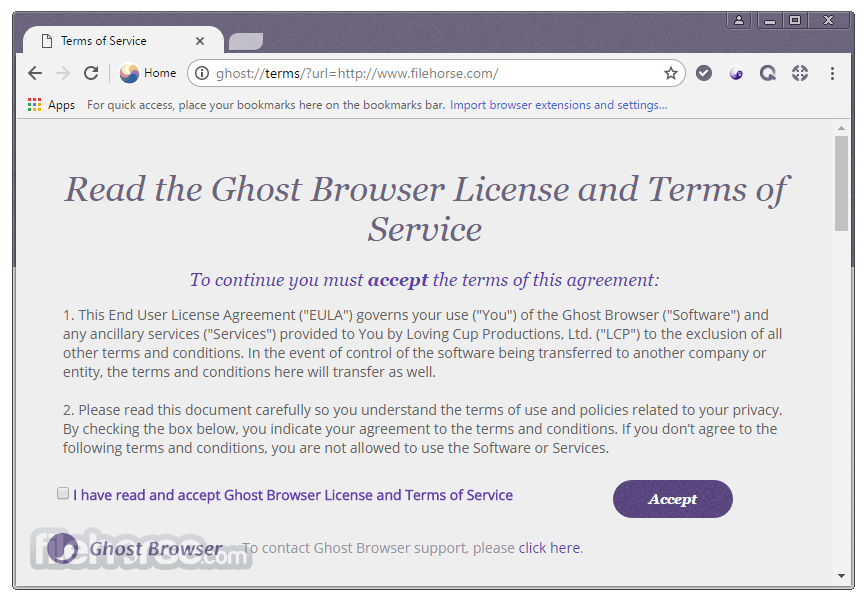Click the 'I have read and accept' label
The height and width of the screenshot is (600, 865).
[293, 495]
